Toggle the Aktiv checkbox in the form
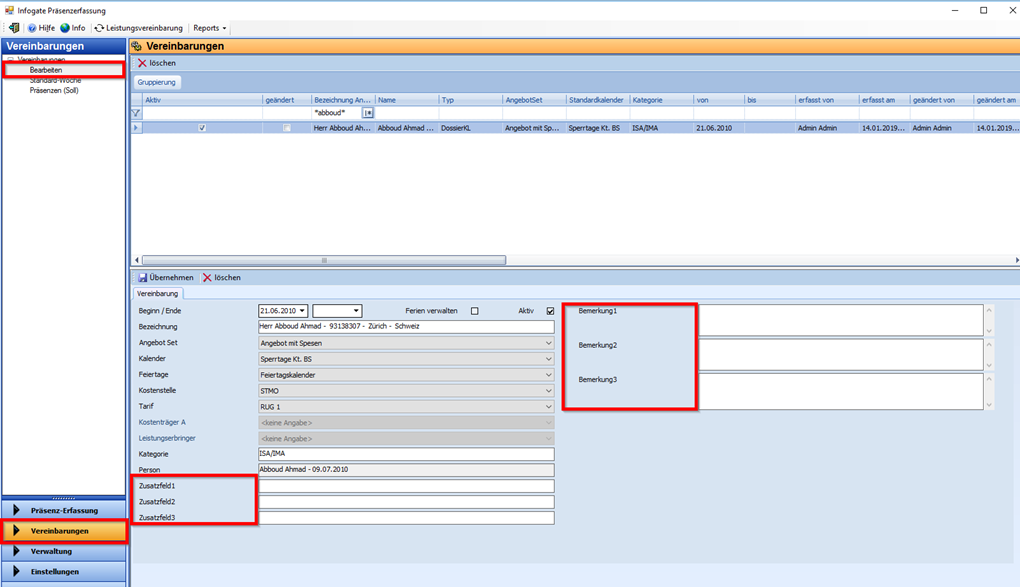 (550, 311)
